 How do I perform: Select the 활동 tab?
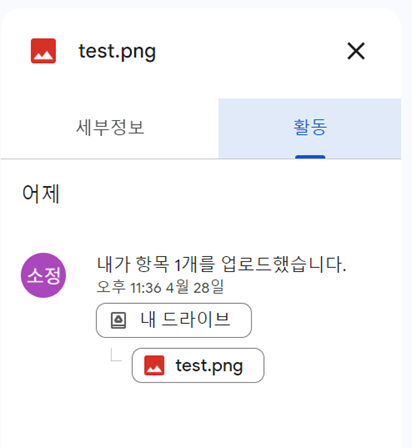coord(310,128)
